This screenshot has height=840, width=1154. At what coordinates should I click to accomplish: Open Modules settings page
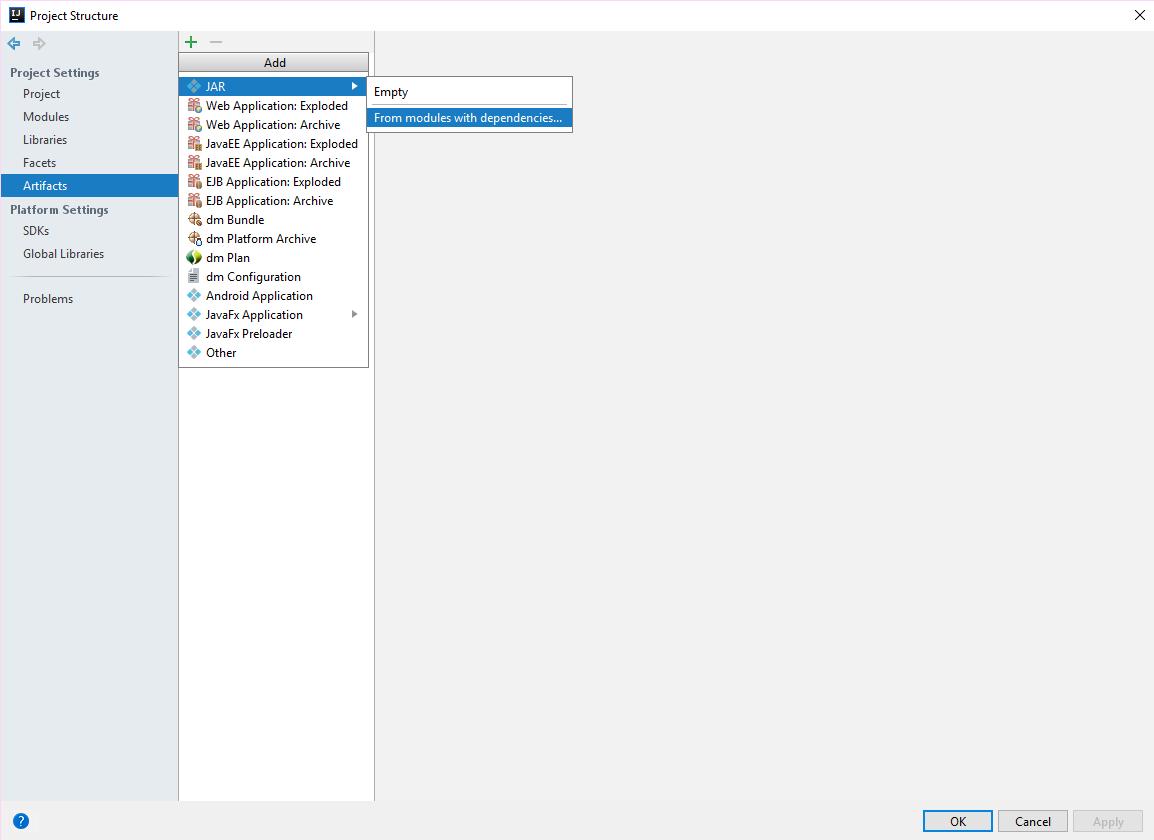click(89, 116)
